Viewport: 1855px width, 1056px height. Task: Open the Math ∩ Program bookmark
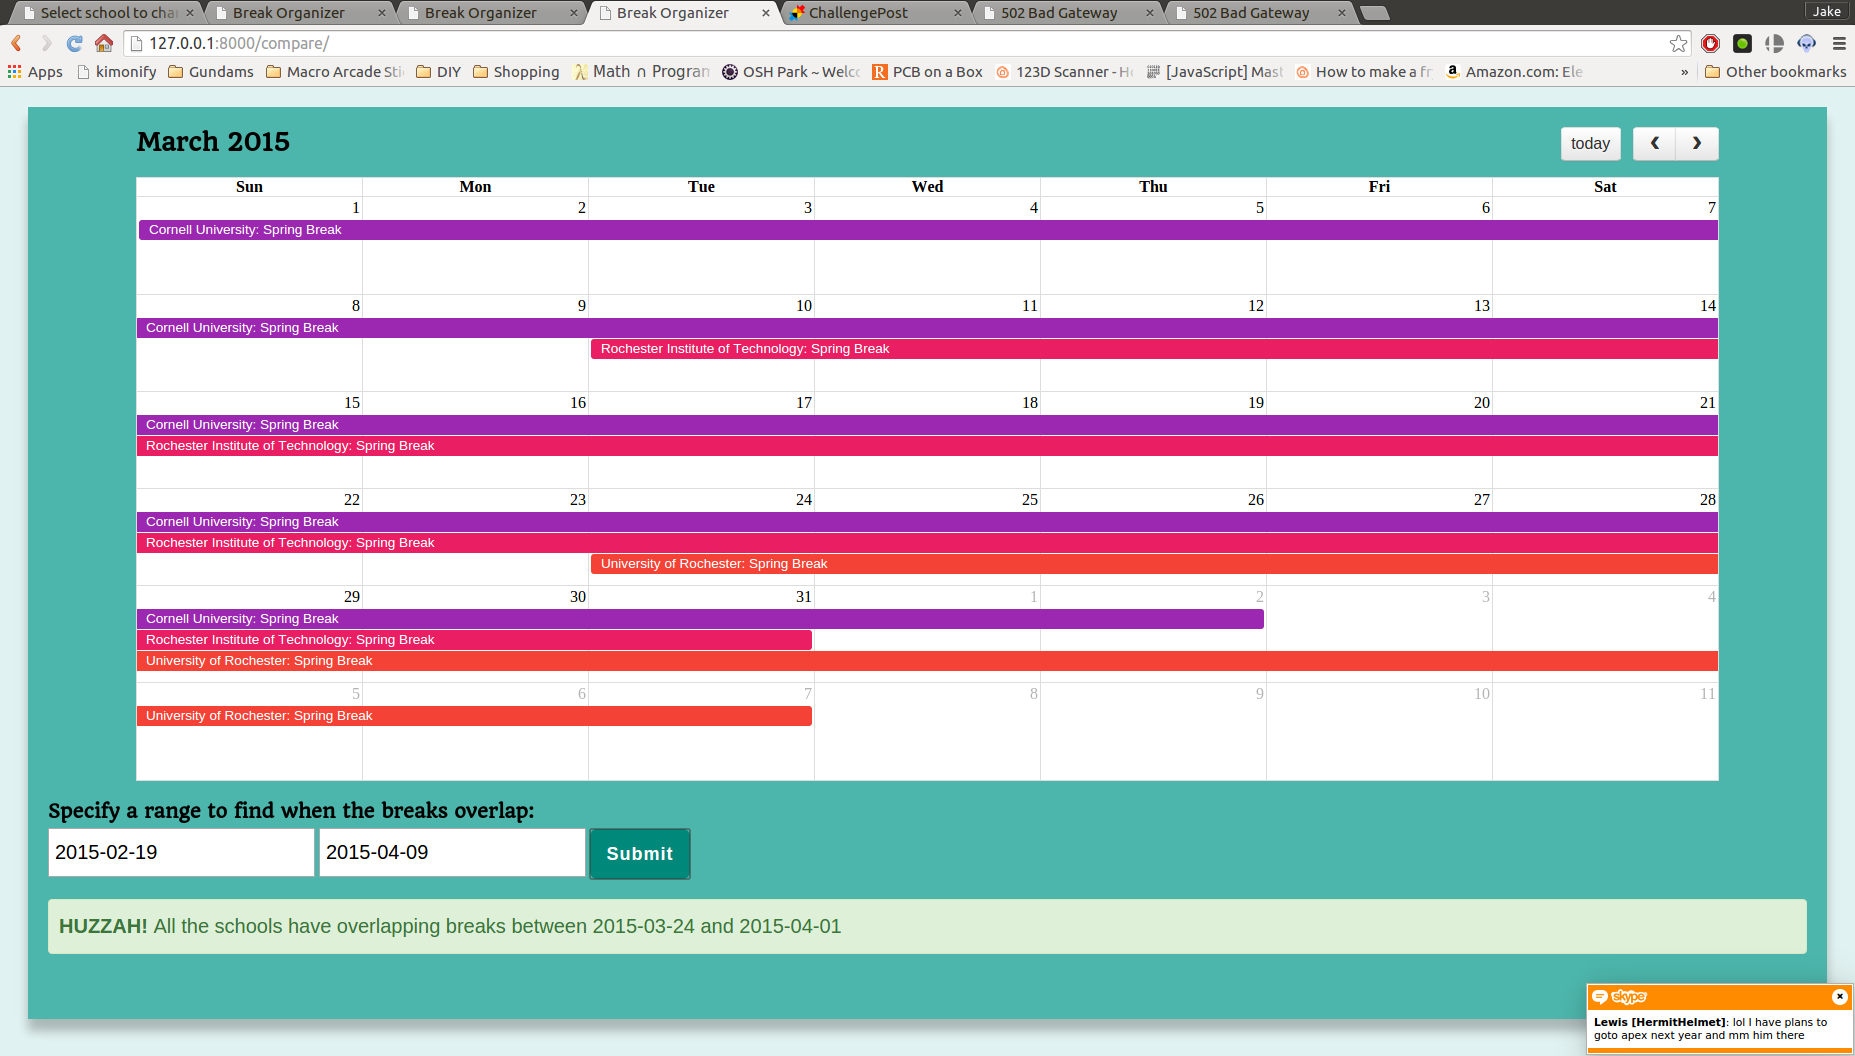641,72
